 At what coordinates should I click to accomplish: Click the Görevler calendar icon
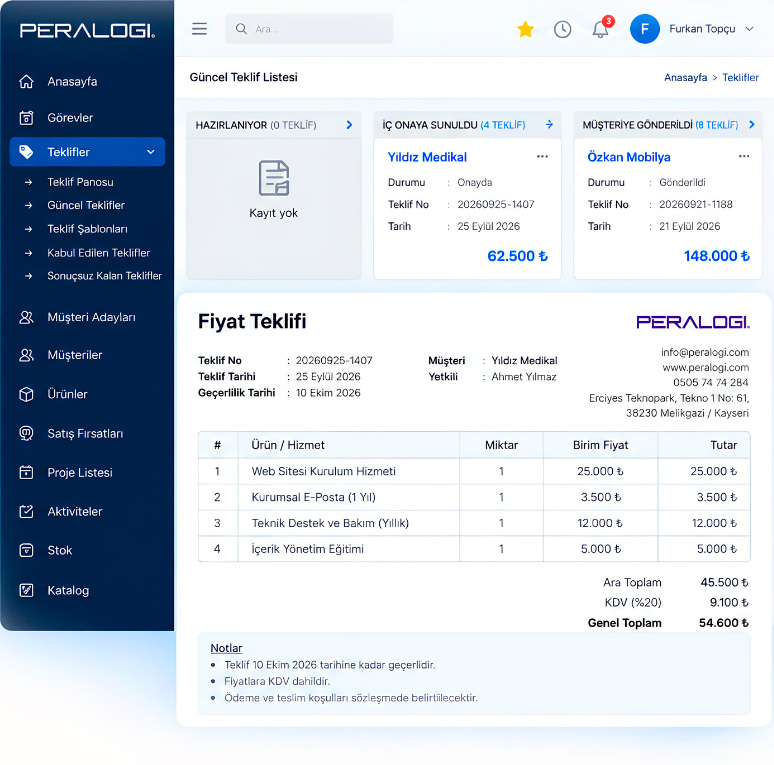pyautogui.click(x=26, y=117)
